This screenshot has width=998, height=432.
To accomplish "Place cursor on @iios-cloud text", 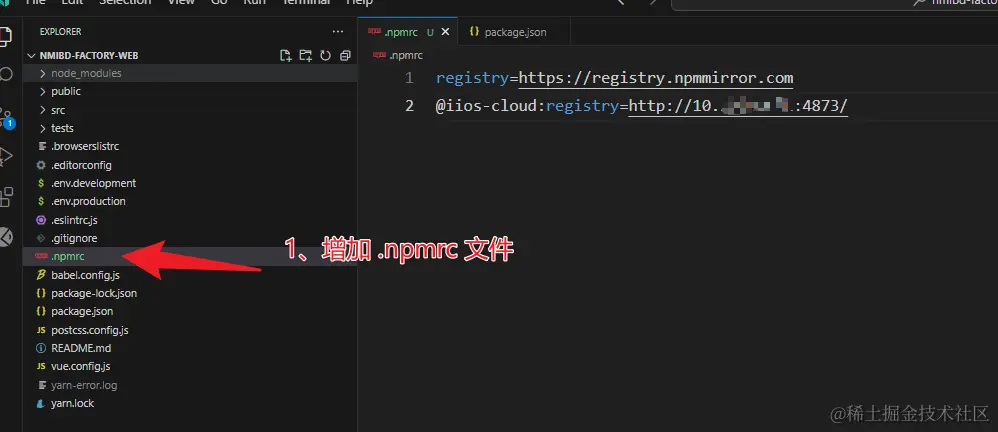I will point(486,106).
